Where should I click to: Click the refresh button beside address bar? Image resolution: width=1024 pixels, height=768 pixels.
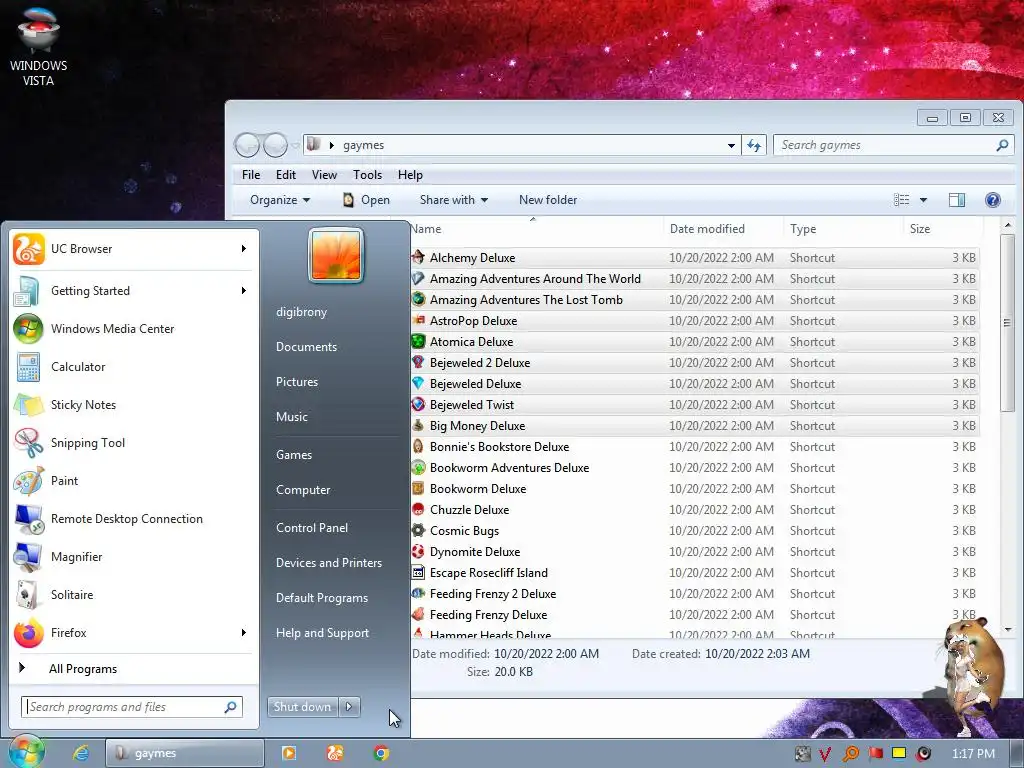pos(754,145)
